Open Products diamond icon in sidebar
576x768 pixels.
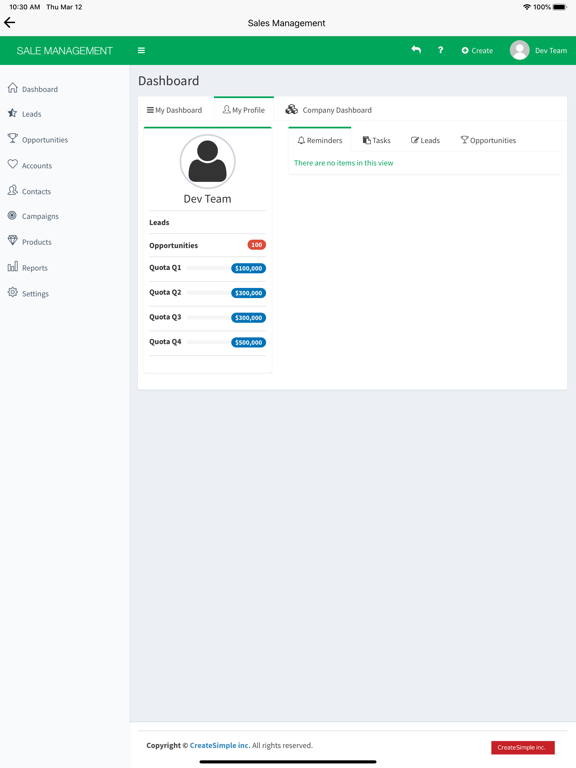click(13, 240)
